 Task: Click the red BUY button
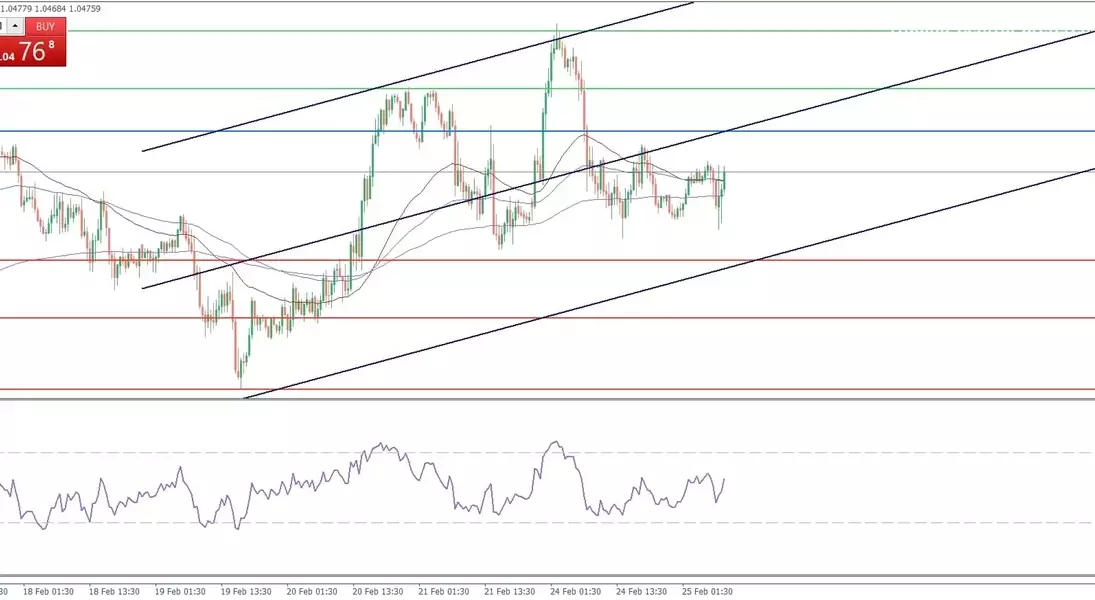[x=43, y=26]
